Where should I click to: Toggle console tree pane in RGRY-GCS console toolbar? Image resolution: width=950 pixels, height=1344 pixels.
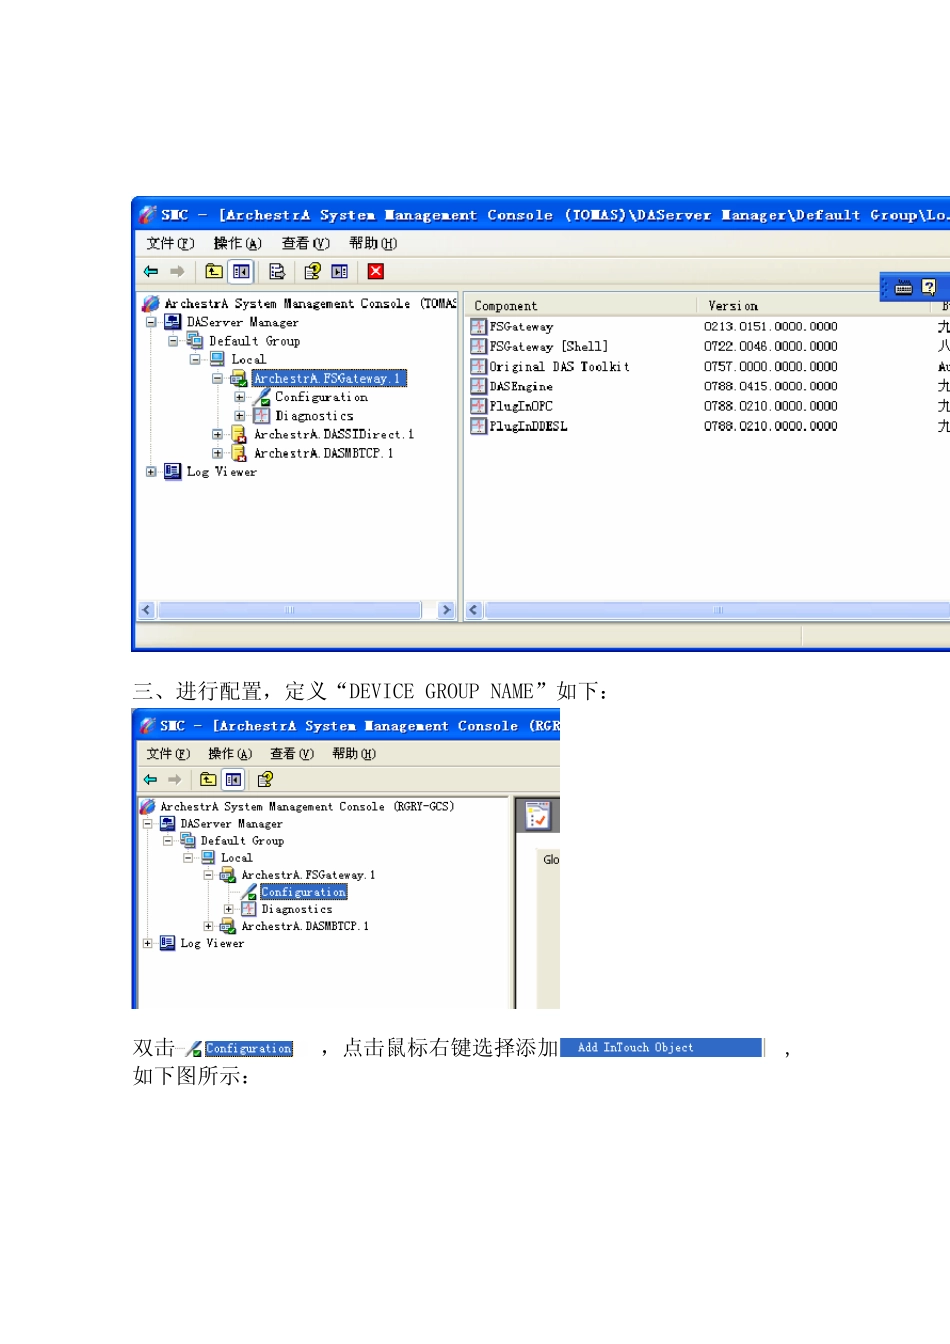pos(233,779)
